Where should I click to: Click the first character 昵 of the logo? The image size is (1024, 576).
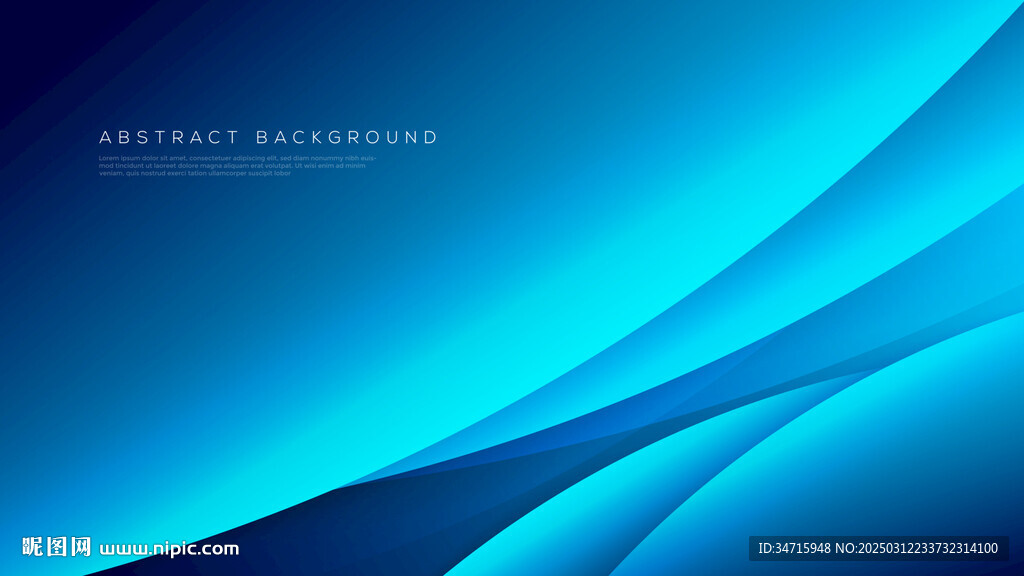[33, 547]
